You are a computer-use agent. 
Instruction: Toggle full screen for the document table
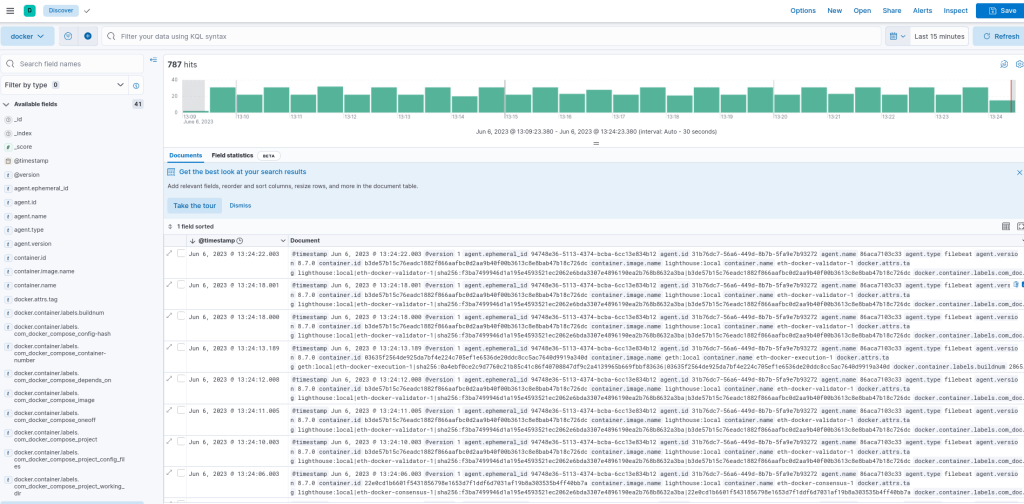coord(1020,226)
